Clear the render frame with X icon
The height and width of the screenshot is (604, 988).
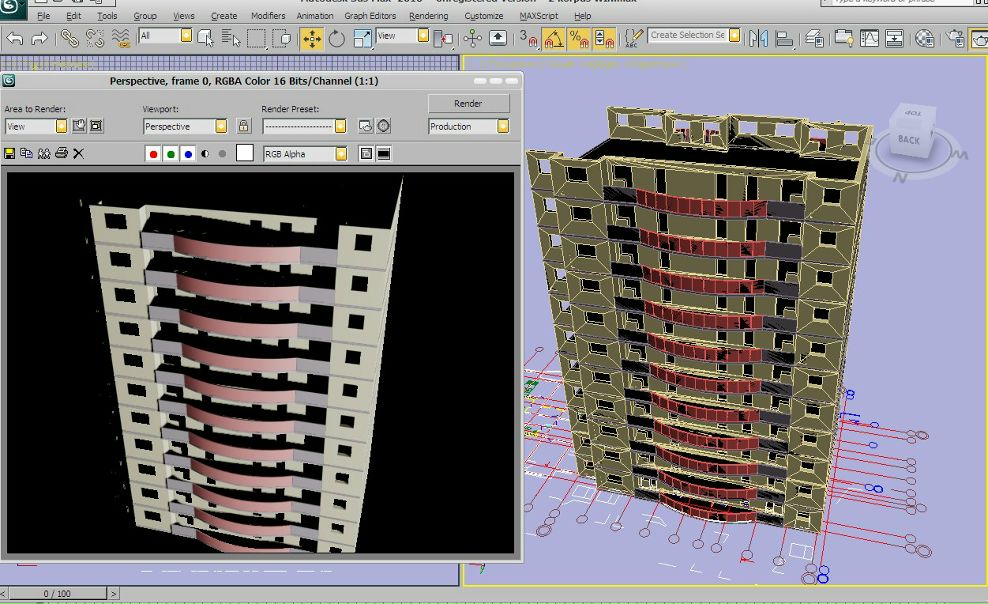coord(78,154)
